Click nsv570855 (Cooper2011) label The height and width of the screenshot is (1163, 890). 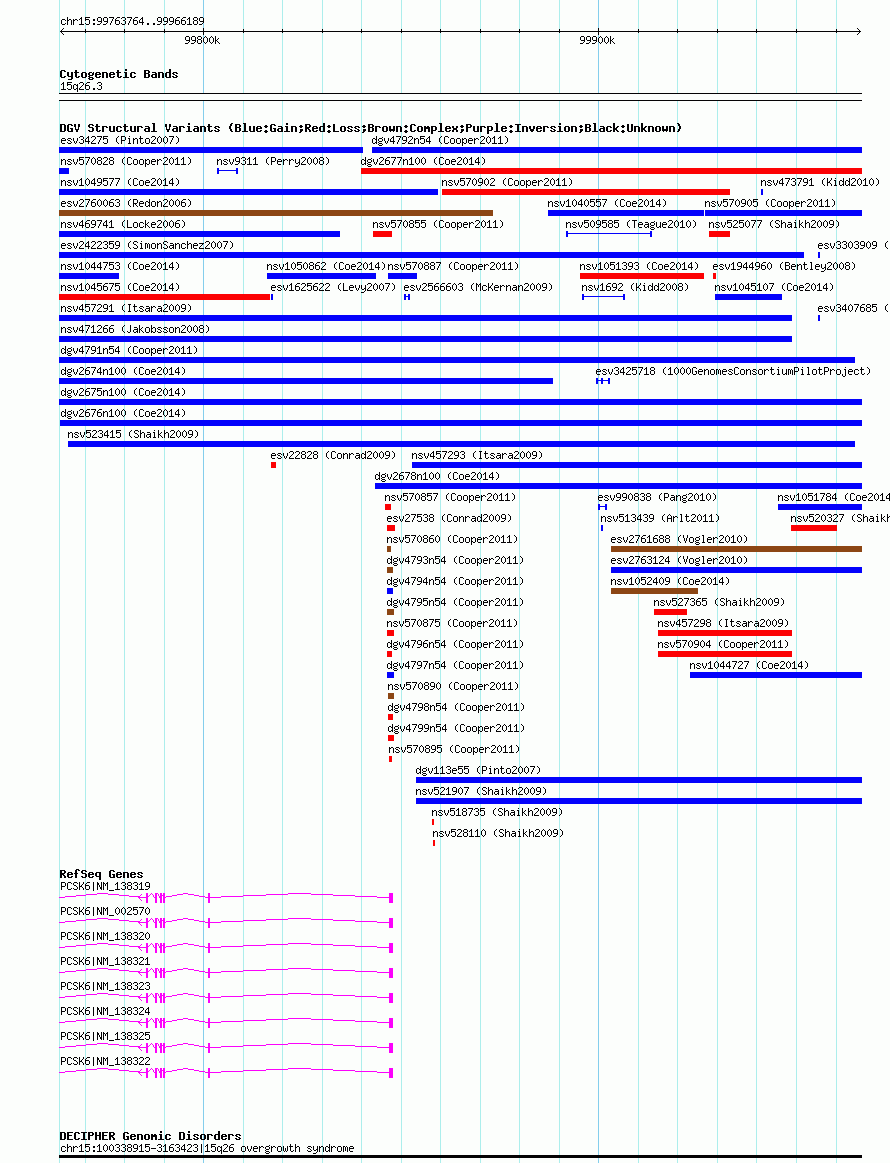coord(438,224)
